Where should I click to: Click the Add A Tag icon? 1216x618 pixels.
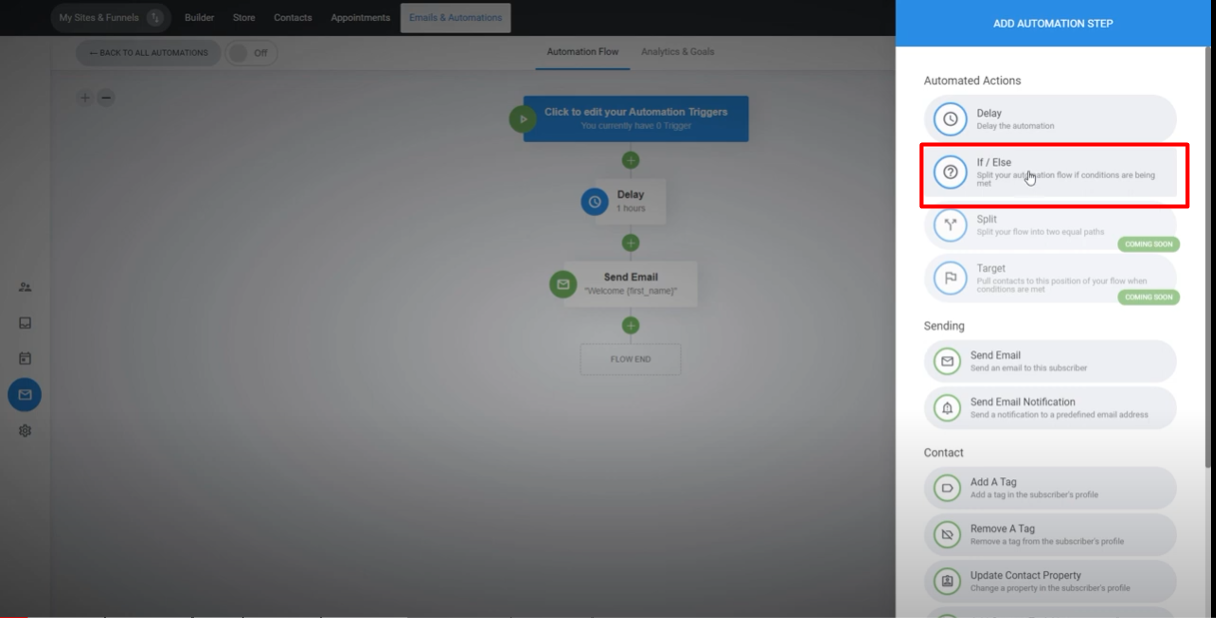946,488
